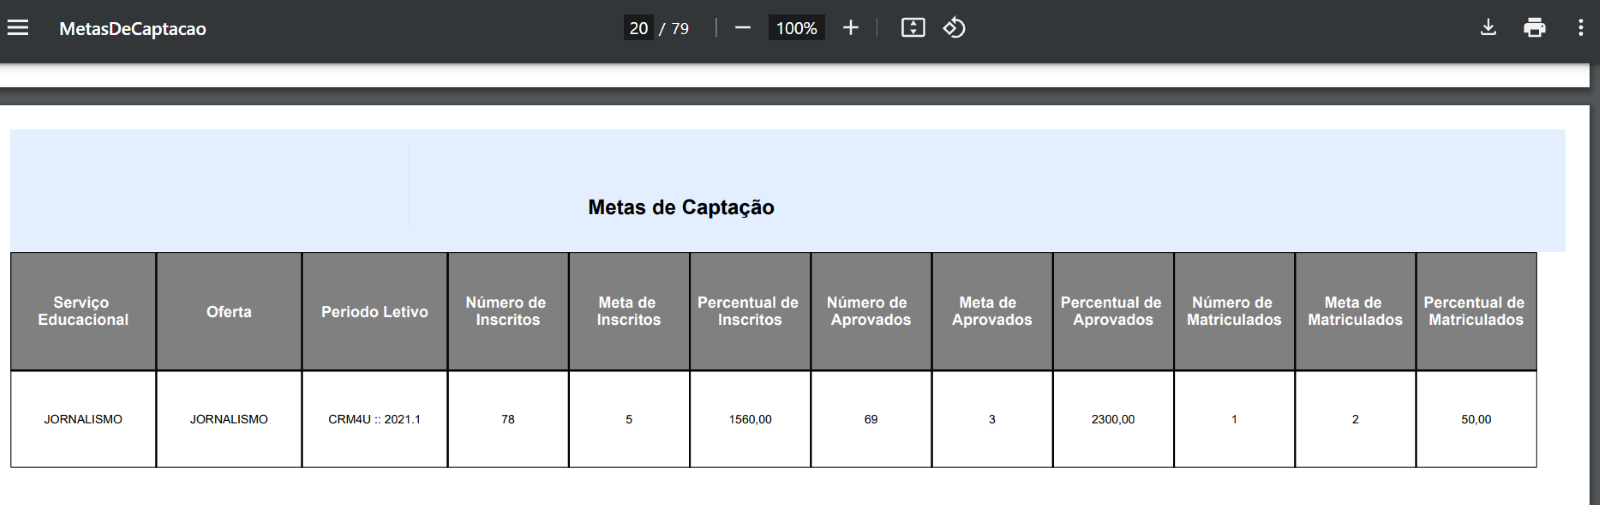Click the MetasDeCaptacao document title

[x=132, y=29]
